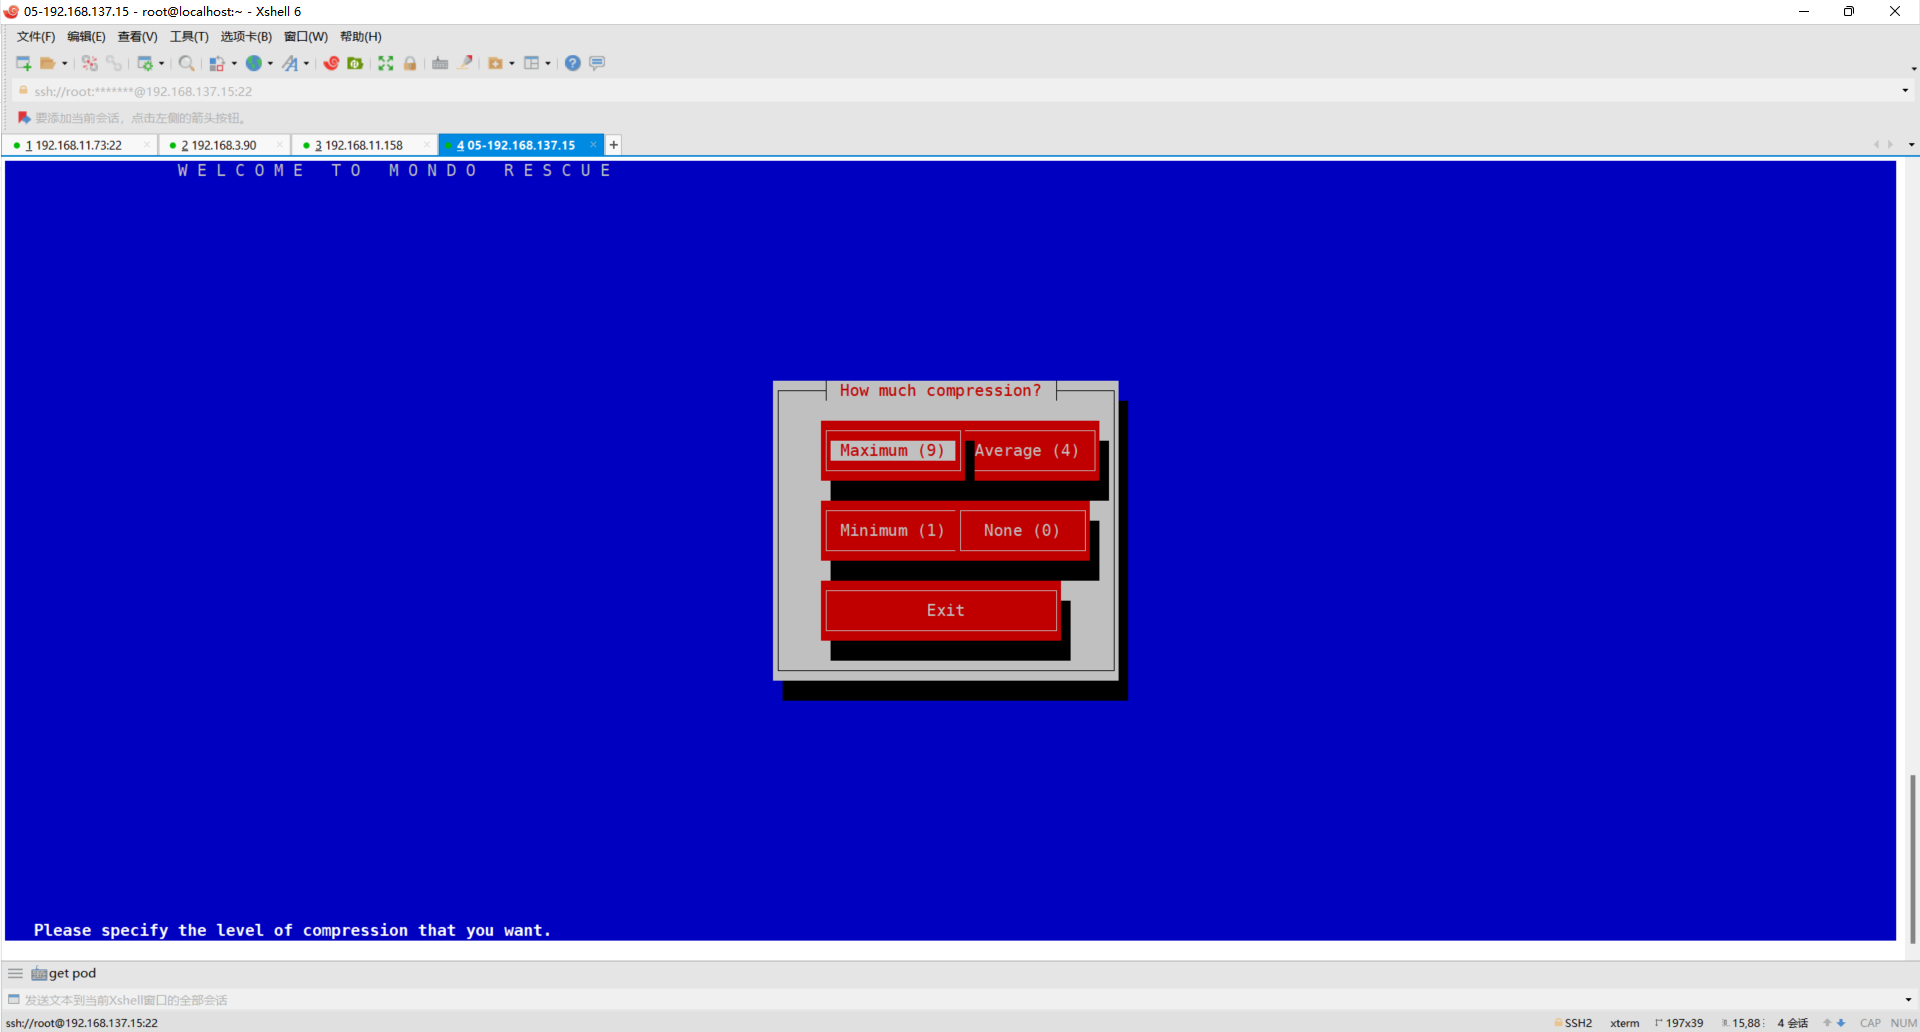Click the red Xmanager swirl icon
This screenshot has height=1032, width=1920.
[x=331, y=63]
